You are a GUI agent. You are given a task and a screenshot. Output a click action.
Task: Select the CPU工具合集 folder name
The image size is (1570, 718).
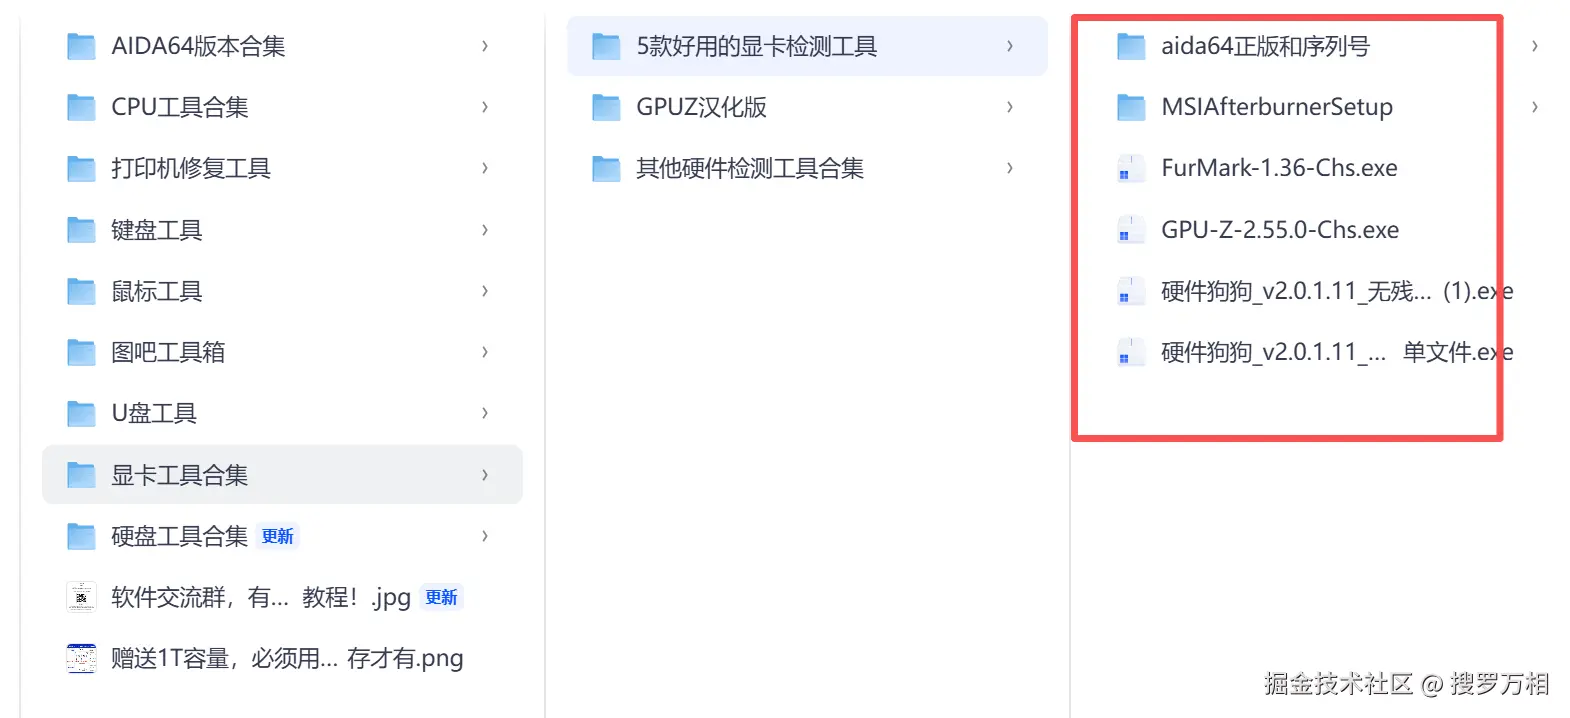click(x=180, y=107)
